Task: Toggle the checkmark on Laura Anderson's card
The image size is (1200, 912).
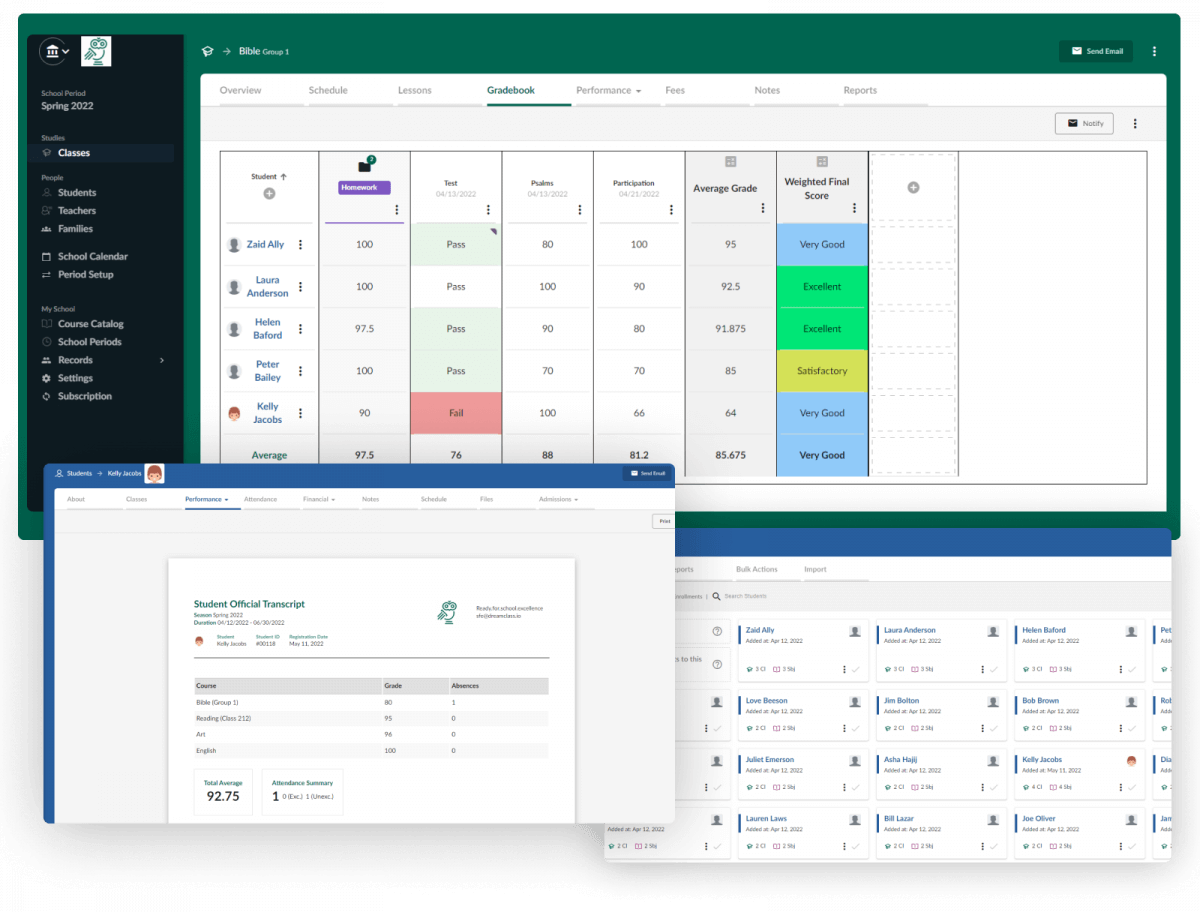Action: coord(994,669)
